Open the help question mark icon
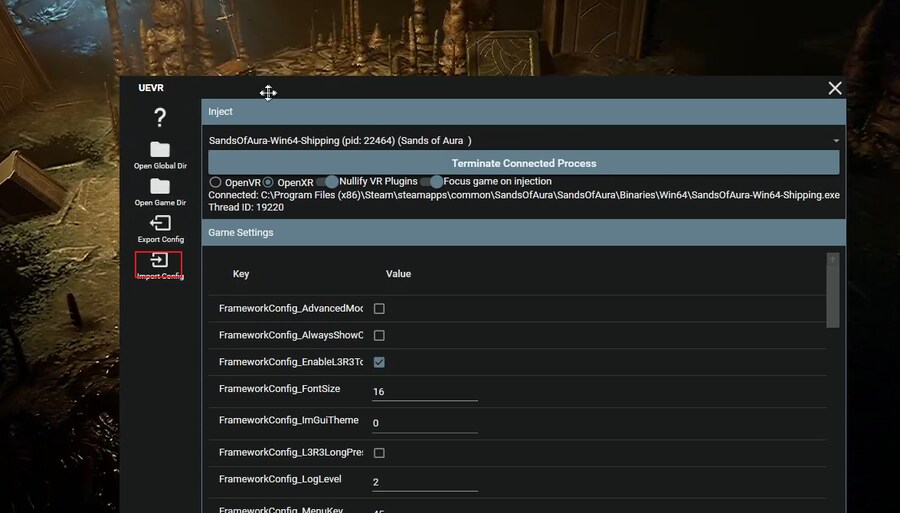 pos(160,118)
